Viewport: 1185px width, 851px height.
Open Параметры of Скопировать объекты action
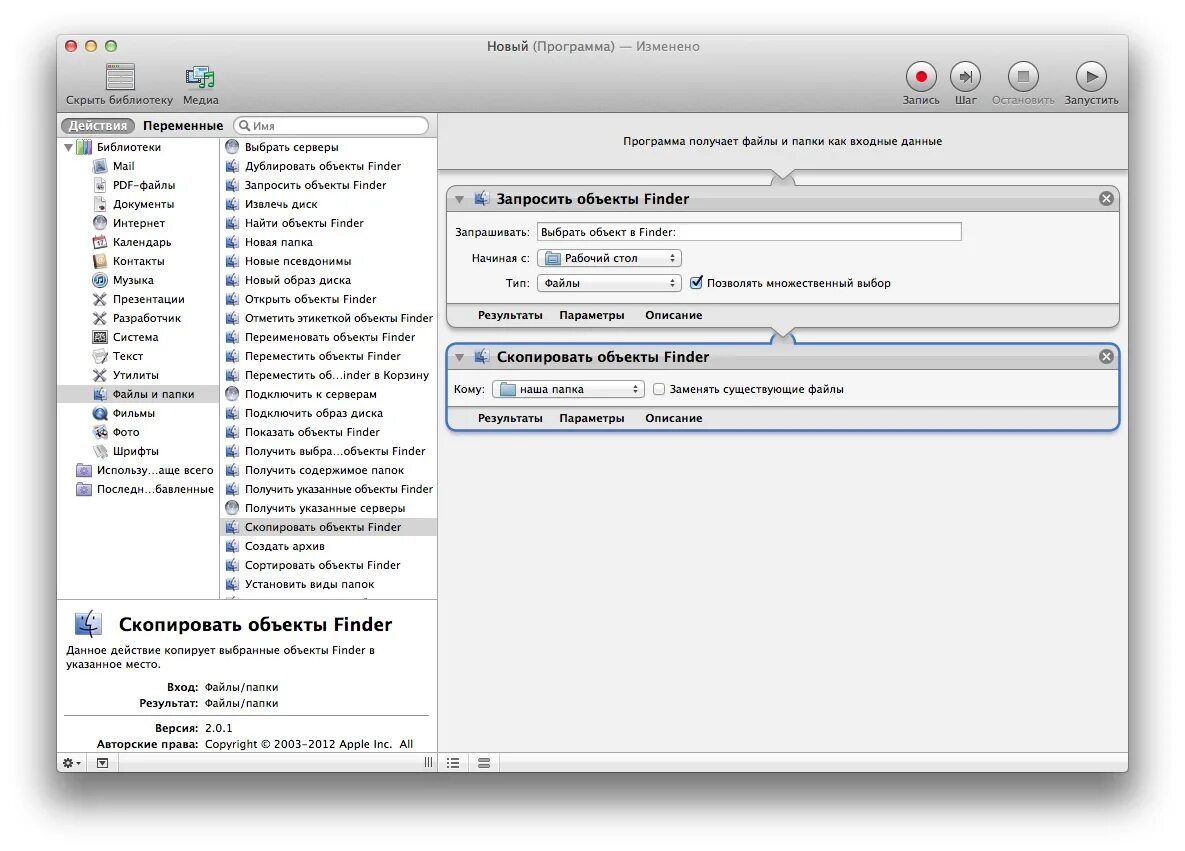592,418
